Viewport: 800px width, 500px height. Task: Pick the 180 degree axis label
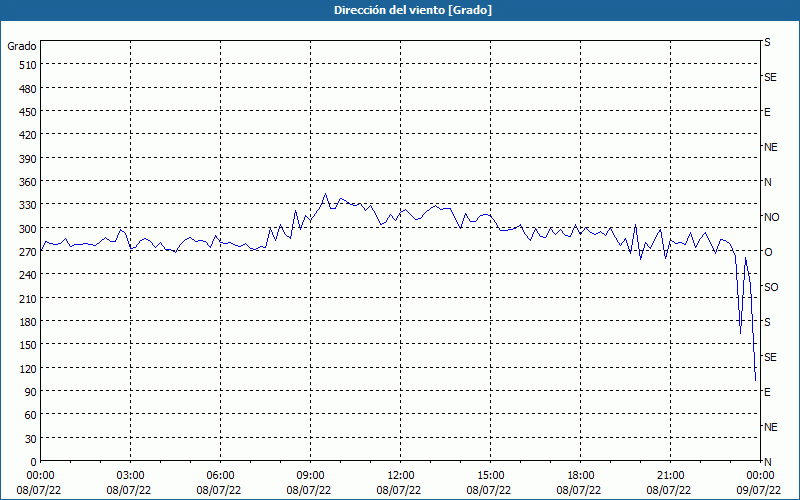click(x=29, y=322)
